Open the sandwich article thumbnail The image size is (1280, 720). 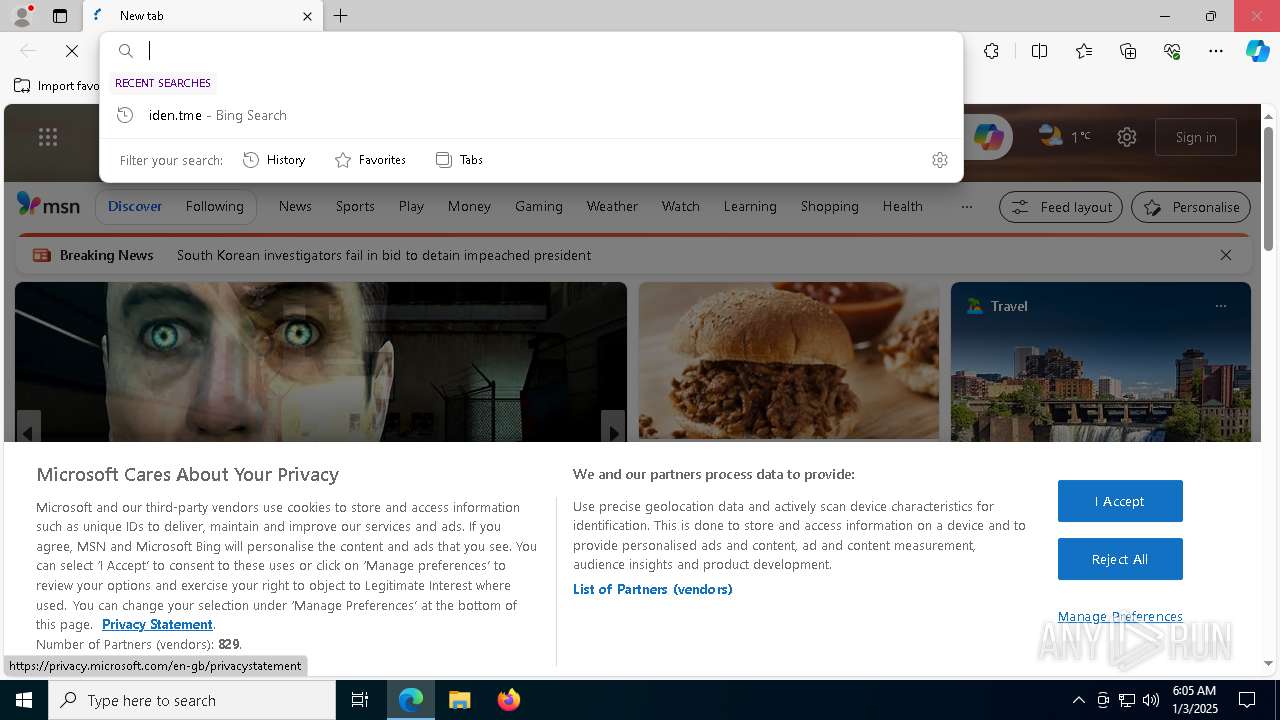(789, 361)
